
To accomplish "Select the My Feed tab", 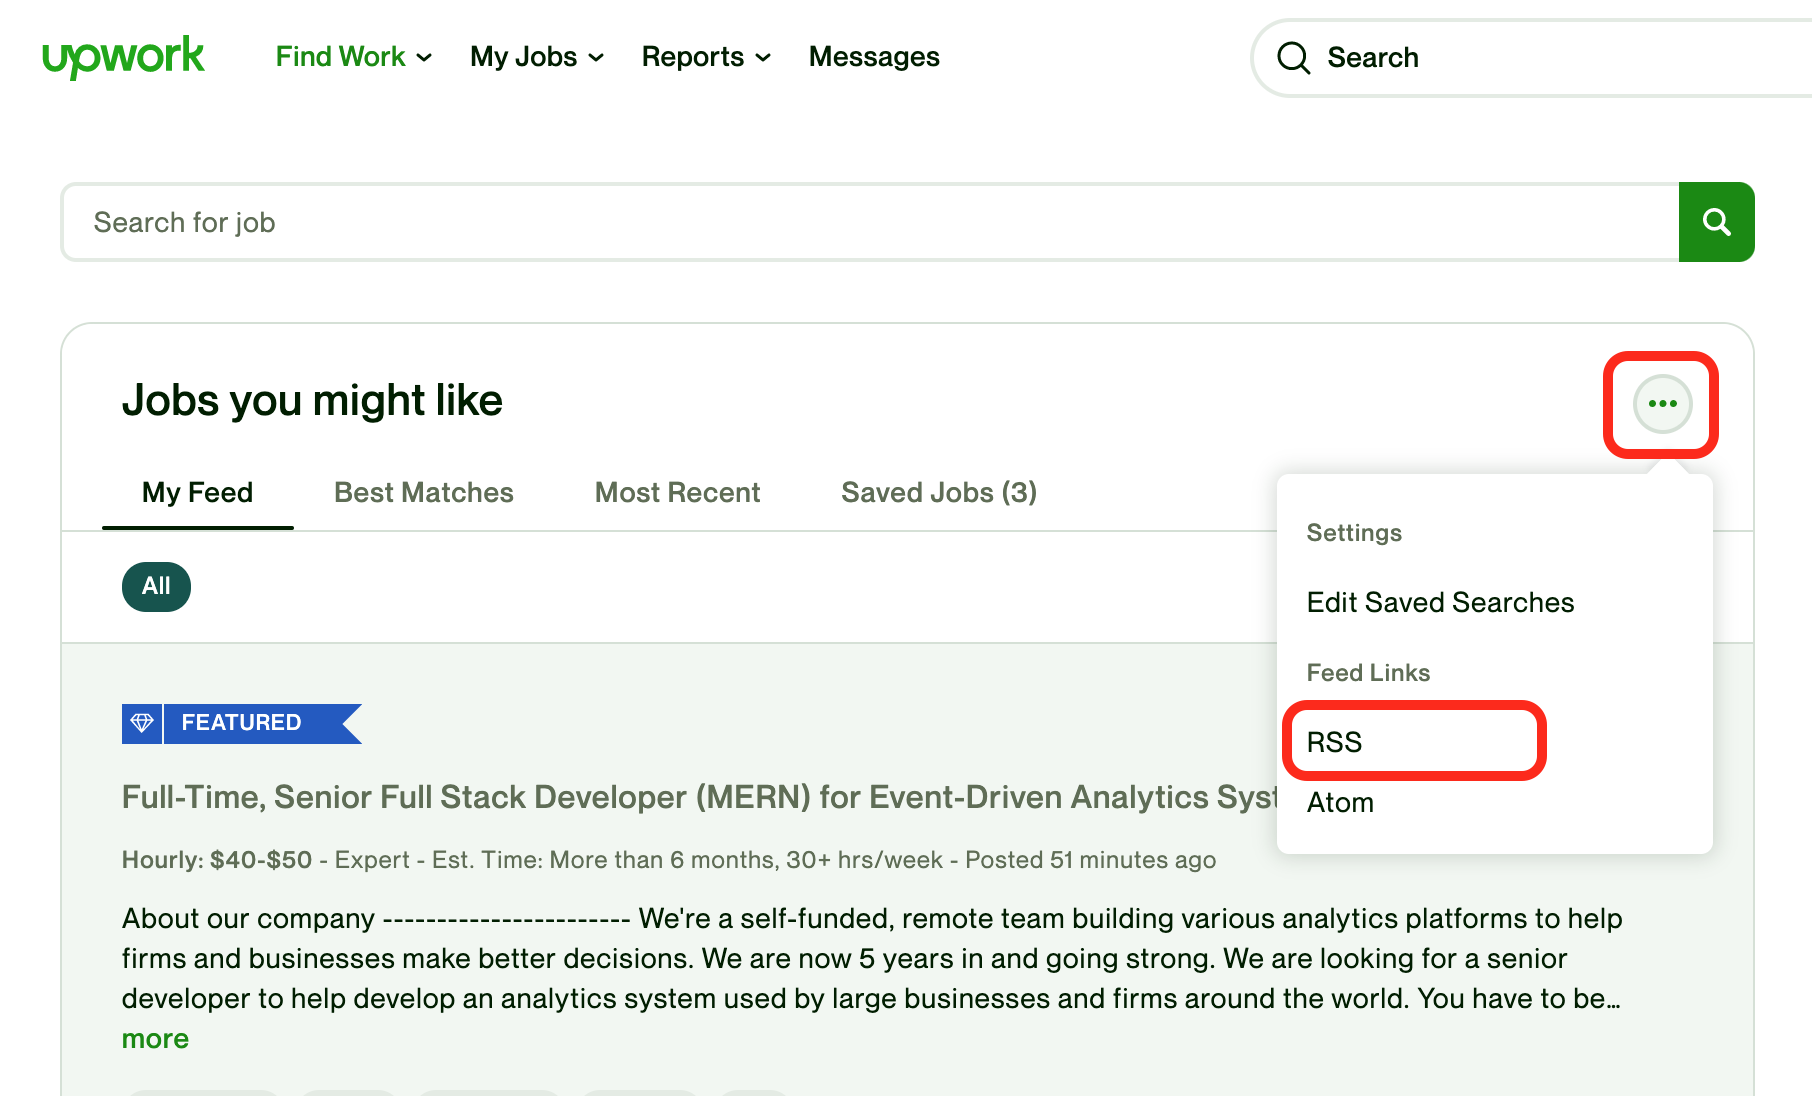I will point(197,492).
